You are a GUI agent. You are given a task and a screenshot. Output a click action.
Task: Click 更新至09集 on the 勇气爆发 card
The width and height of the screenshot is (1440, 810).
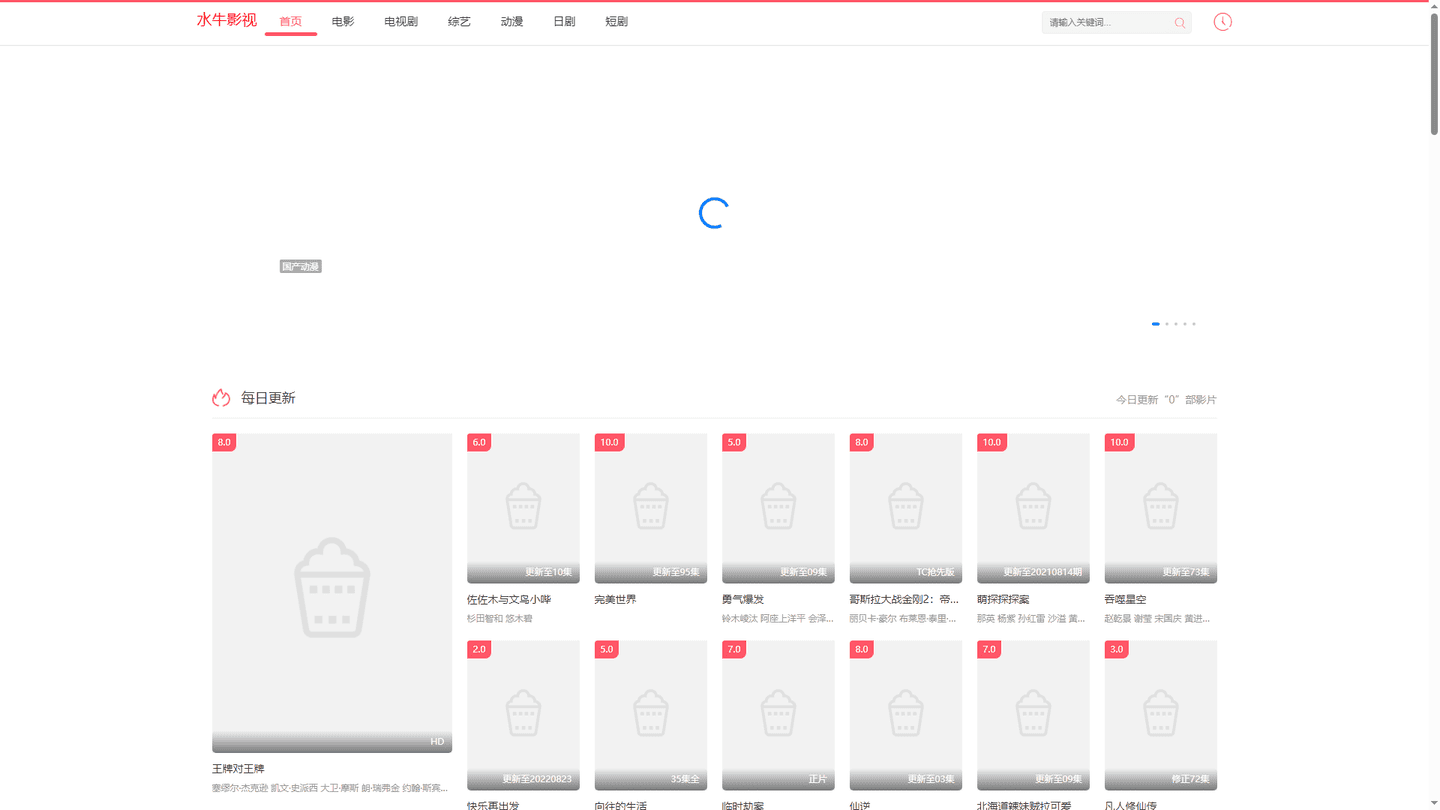click(804, 573)
